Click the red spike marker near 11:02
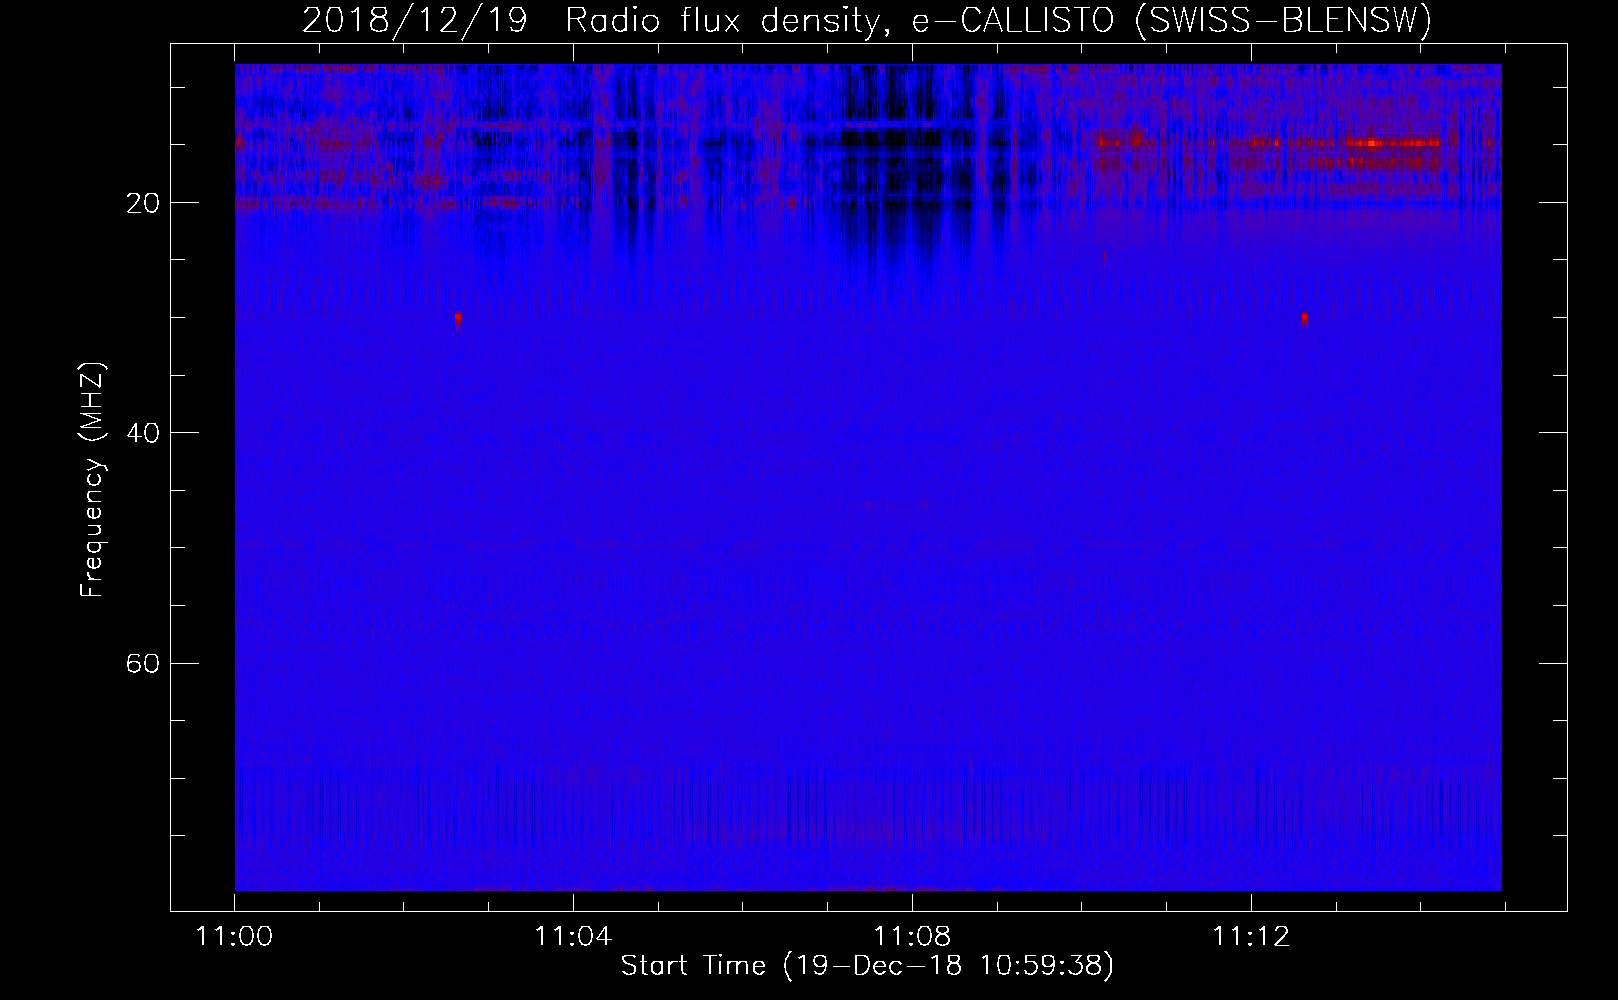Image resolution: width=1618 pixels, height=1000 pixels. click(x=458, y=319)
